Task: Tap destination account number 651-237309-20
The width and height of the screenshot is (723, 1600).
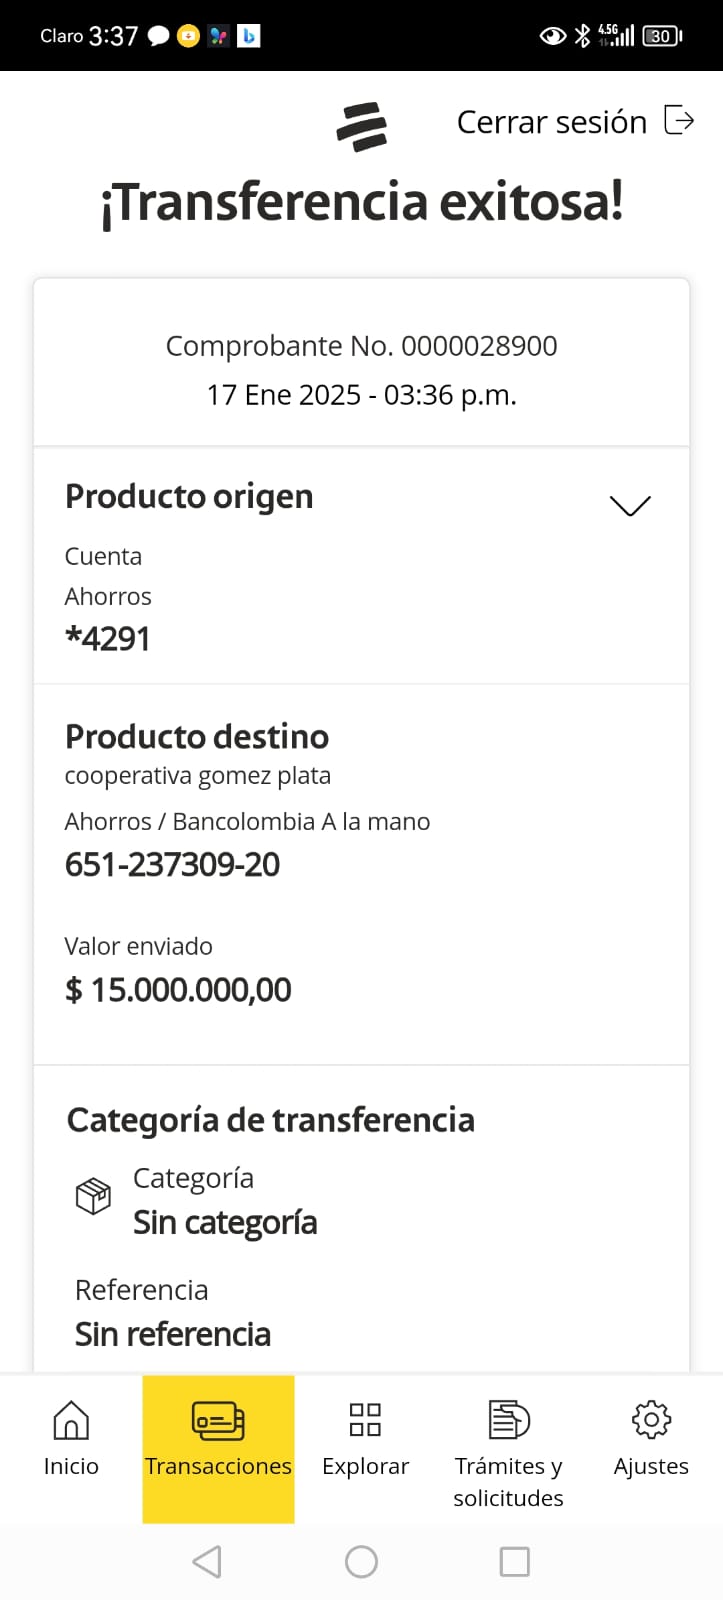Action: click(x=172, y=865)
